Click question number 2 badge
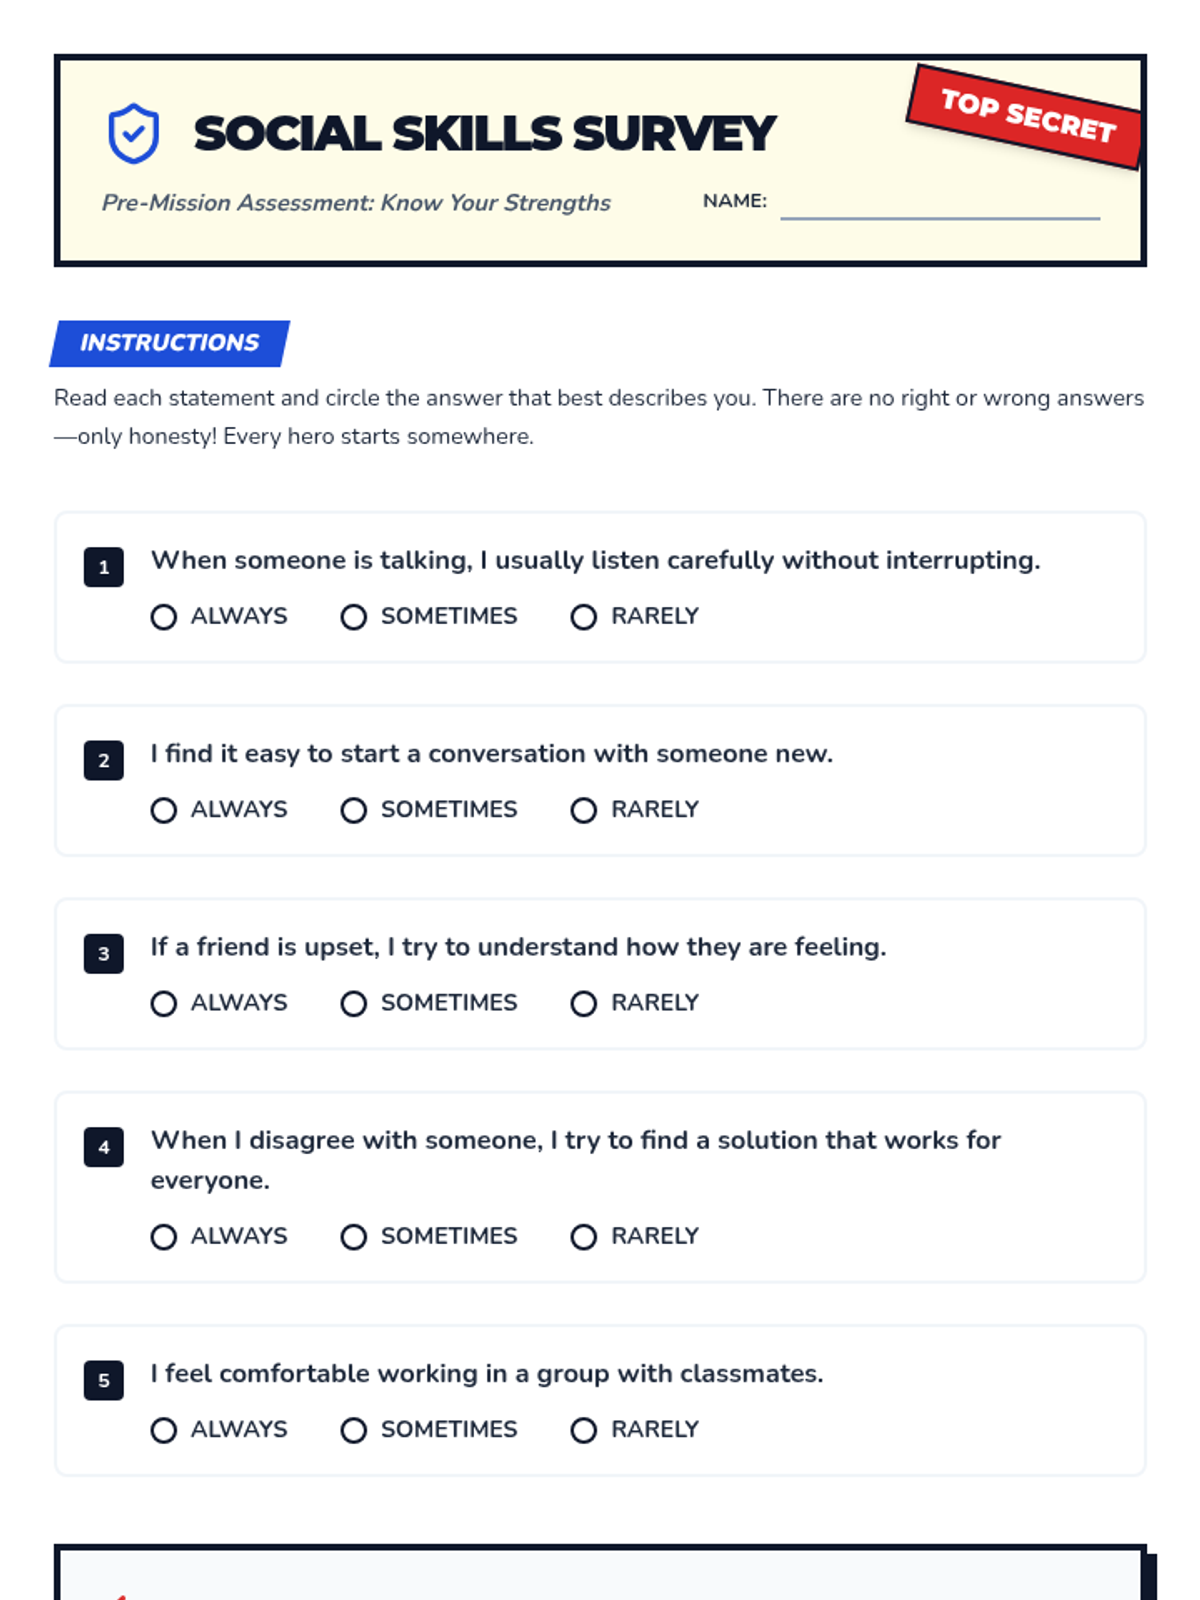 [x=104, y=760]
